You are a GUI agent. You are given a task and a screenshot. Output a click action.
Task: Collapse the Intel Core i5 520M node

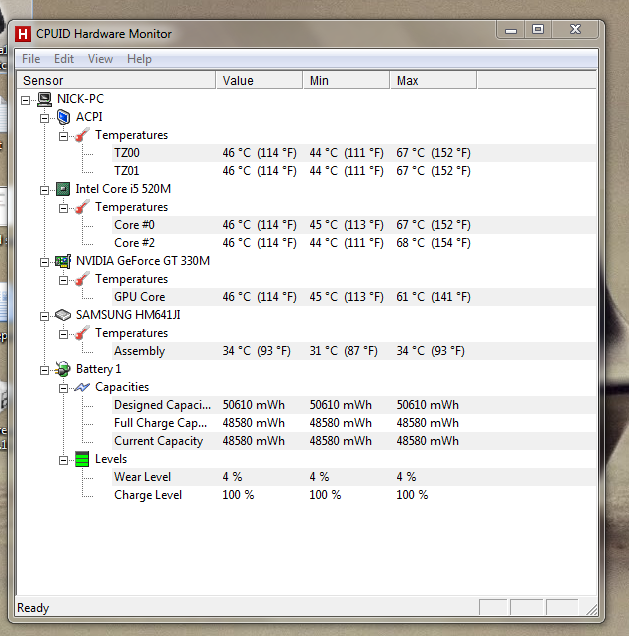[x=45, y=190]
